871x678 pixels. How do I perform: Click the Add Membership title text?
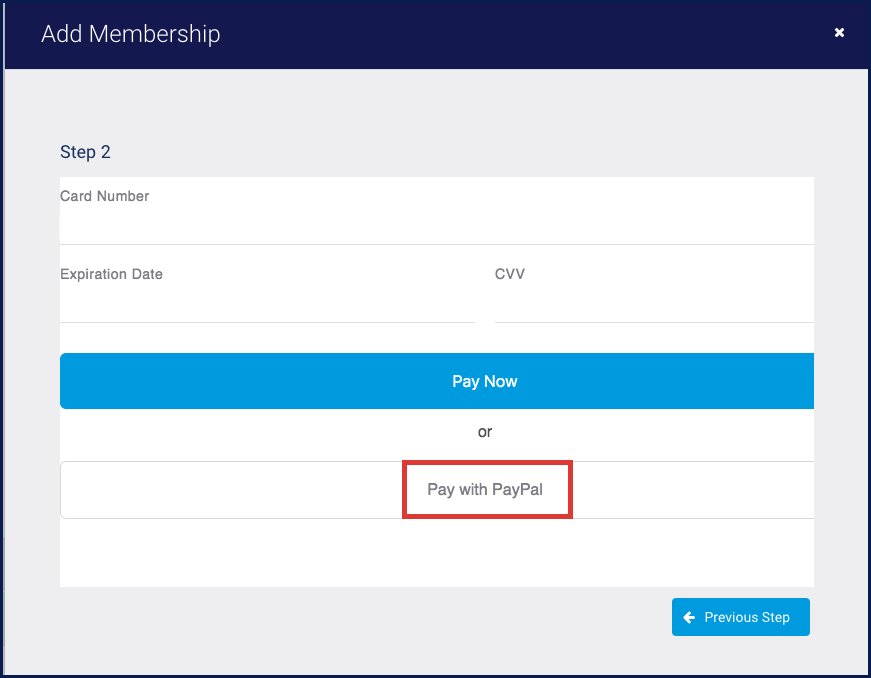click(x=130, y=34)
